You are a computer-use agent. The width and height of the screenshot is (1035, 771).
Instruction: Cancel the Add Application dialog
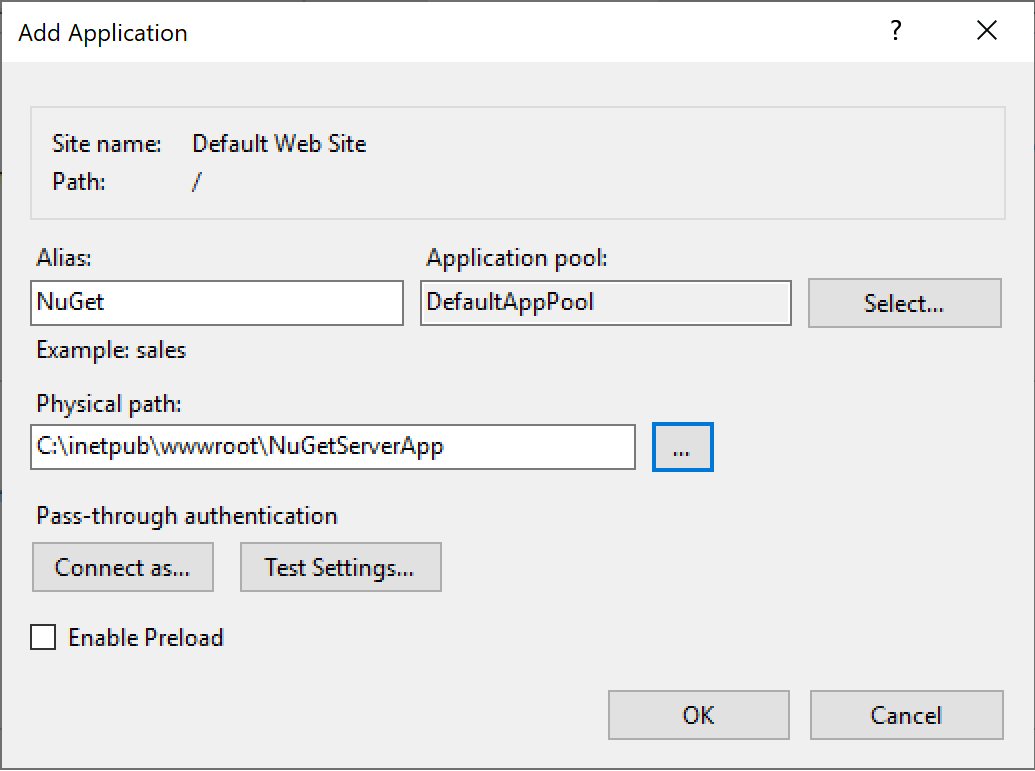(906, 715)
